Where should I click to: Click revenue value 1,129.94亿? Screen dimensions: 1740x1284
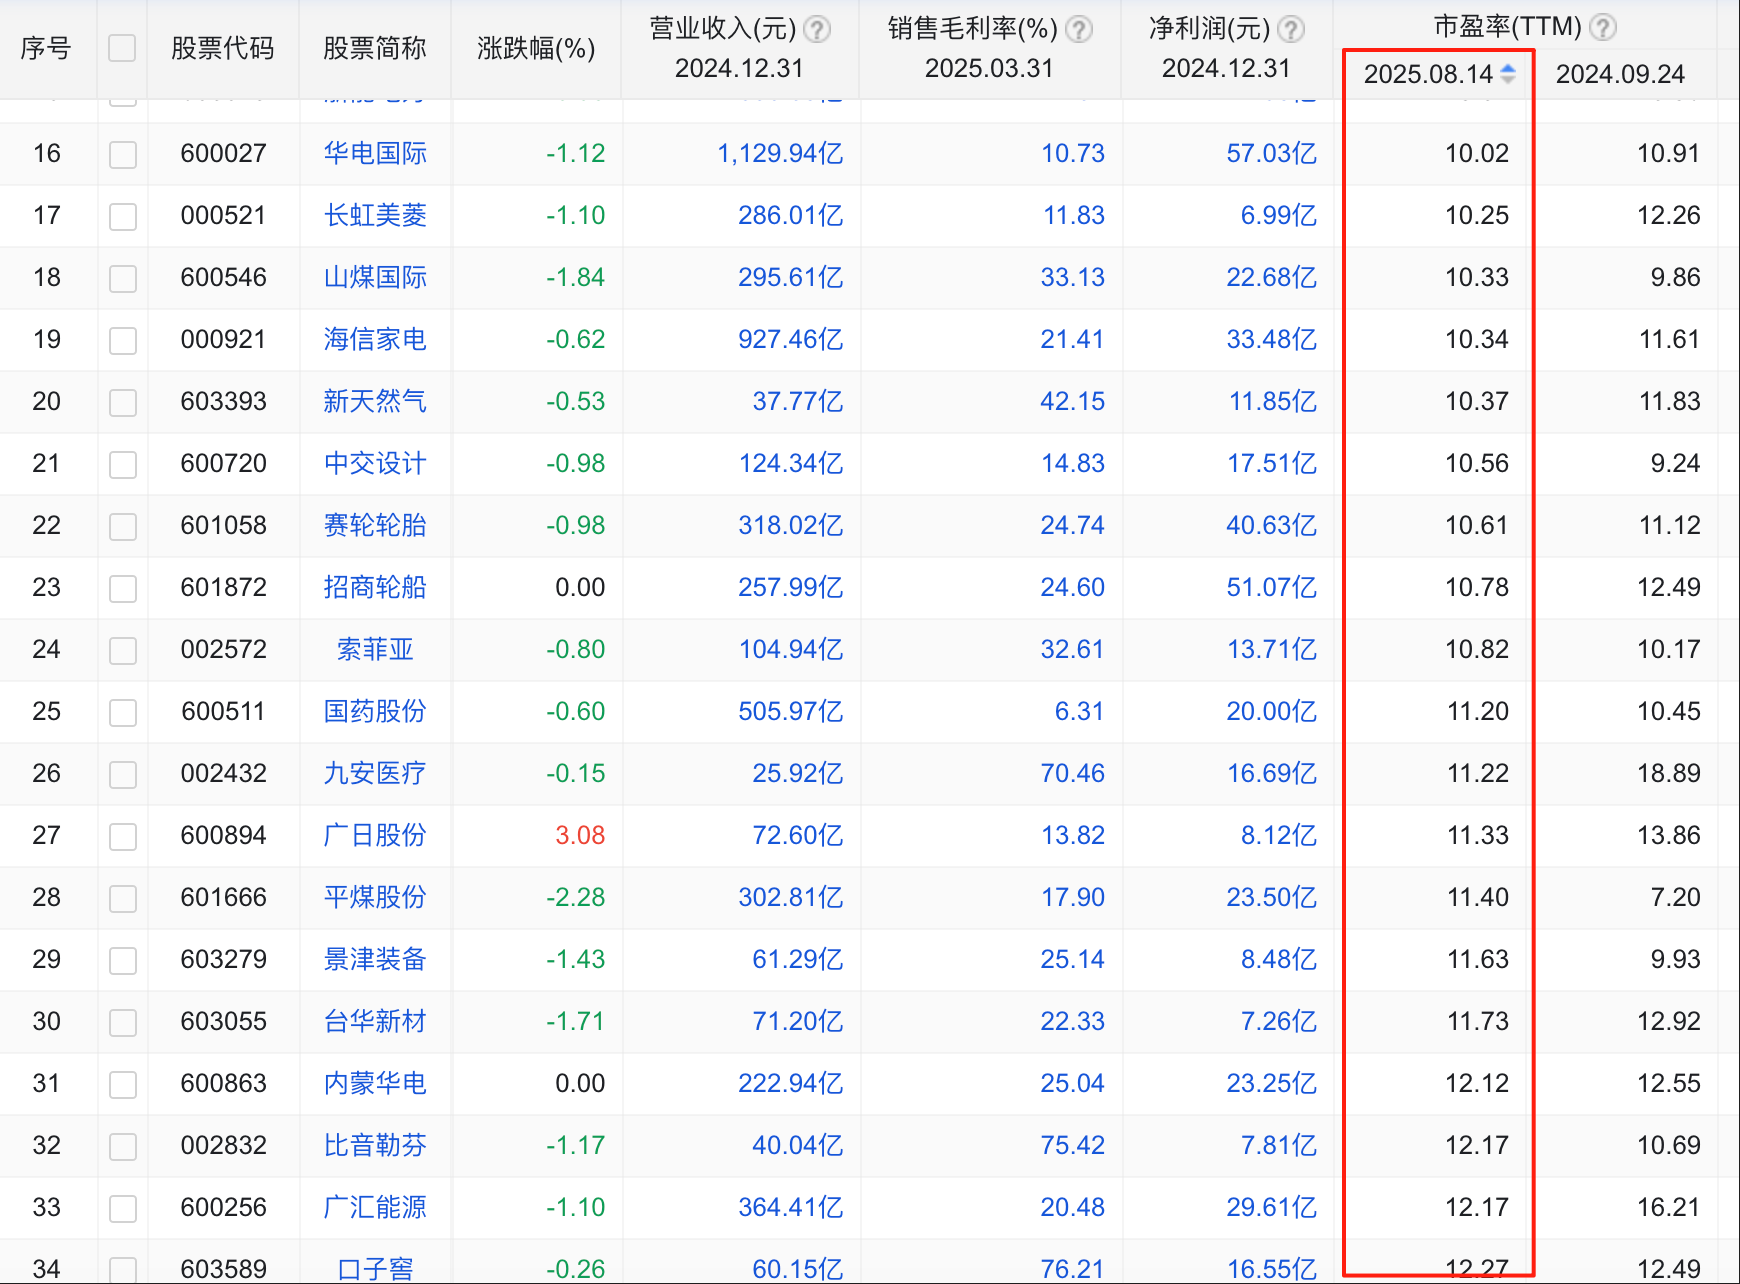tap(780, 153)
